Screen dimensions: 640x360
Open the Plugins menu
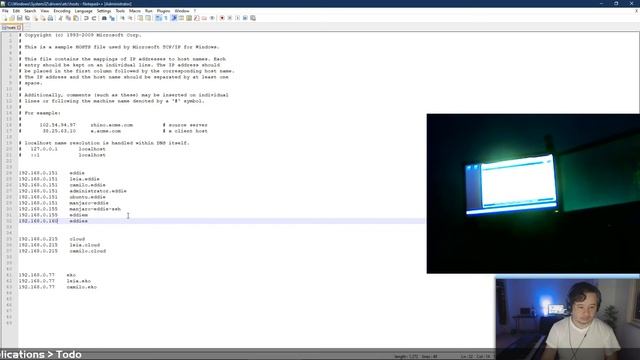point(163,11)
